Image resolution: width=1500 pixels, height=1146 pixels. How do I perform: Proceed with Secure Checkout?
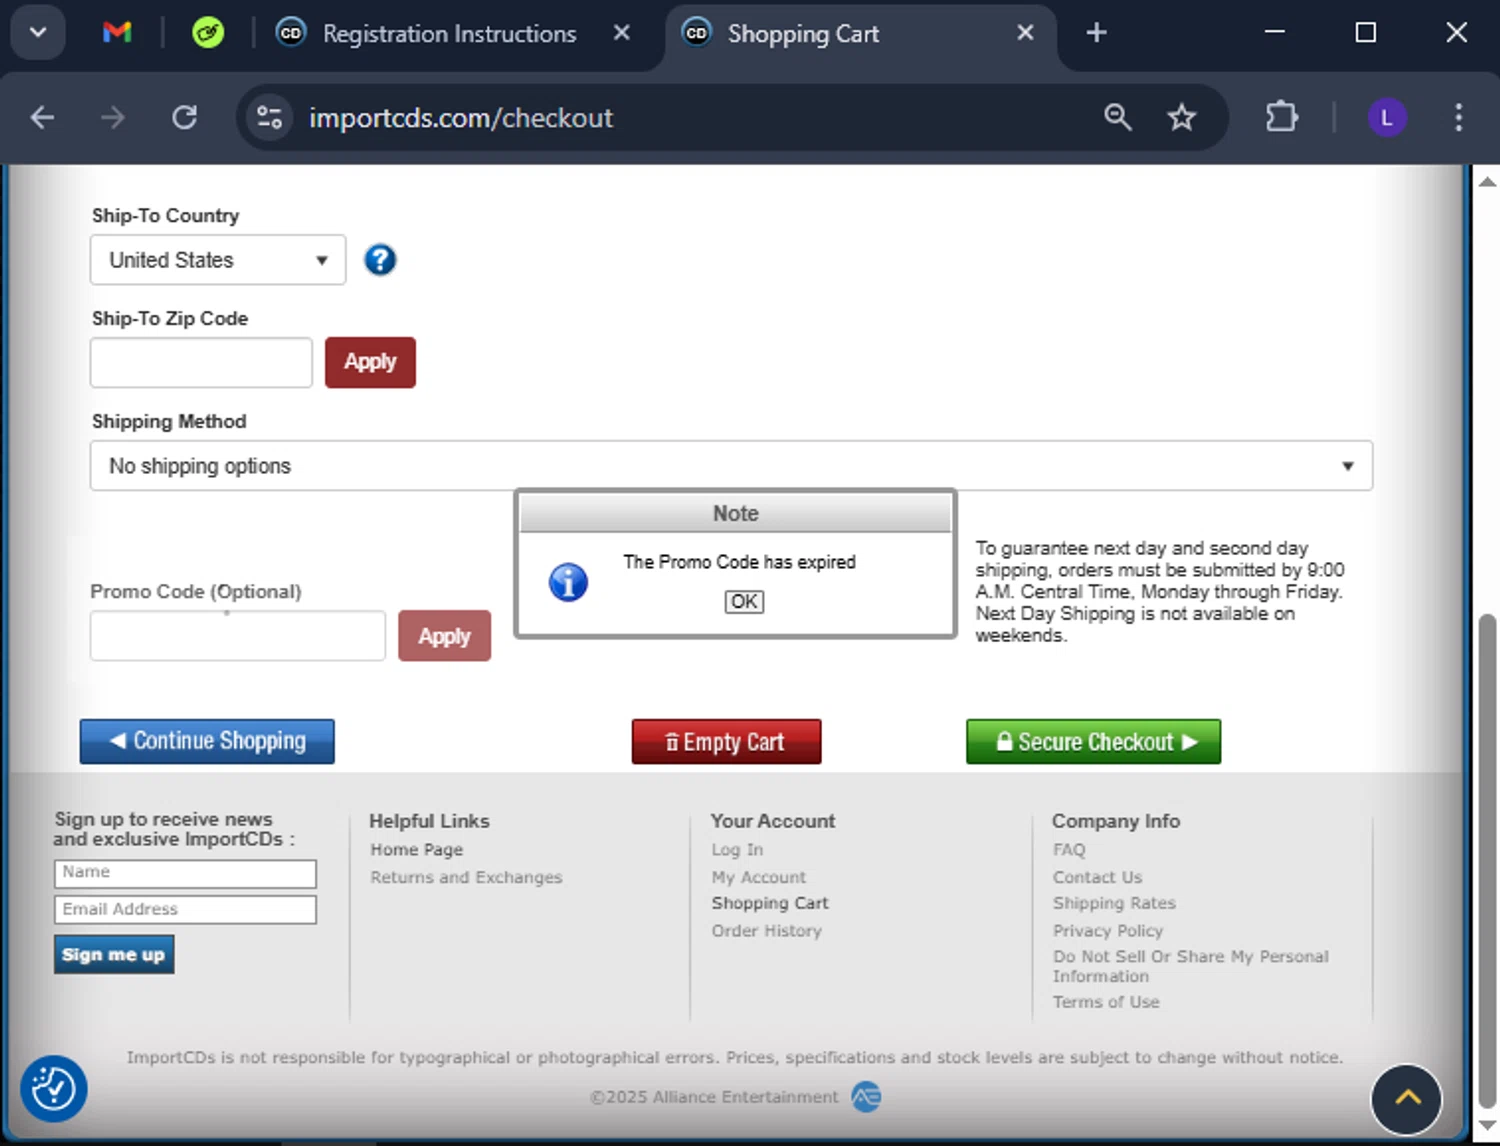pos(1093,742)
